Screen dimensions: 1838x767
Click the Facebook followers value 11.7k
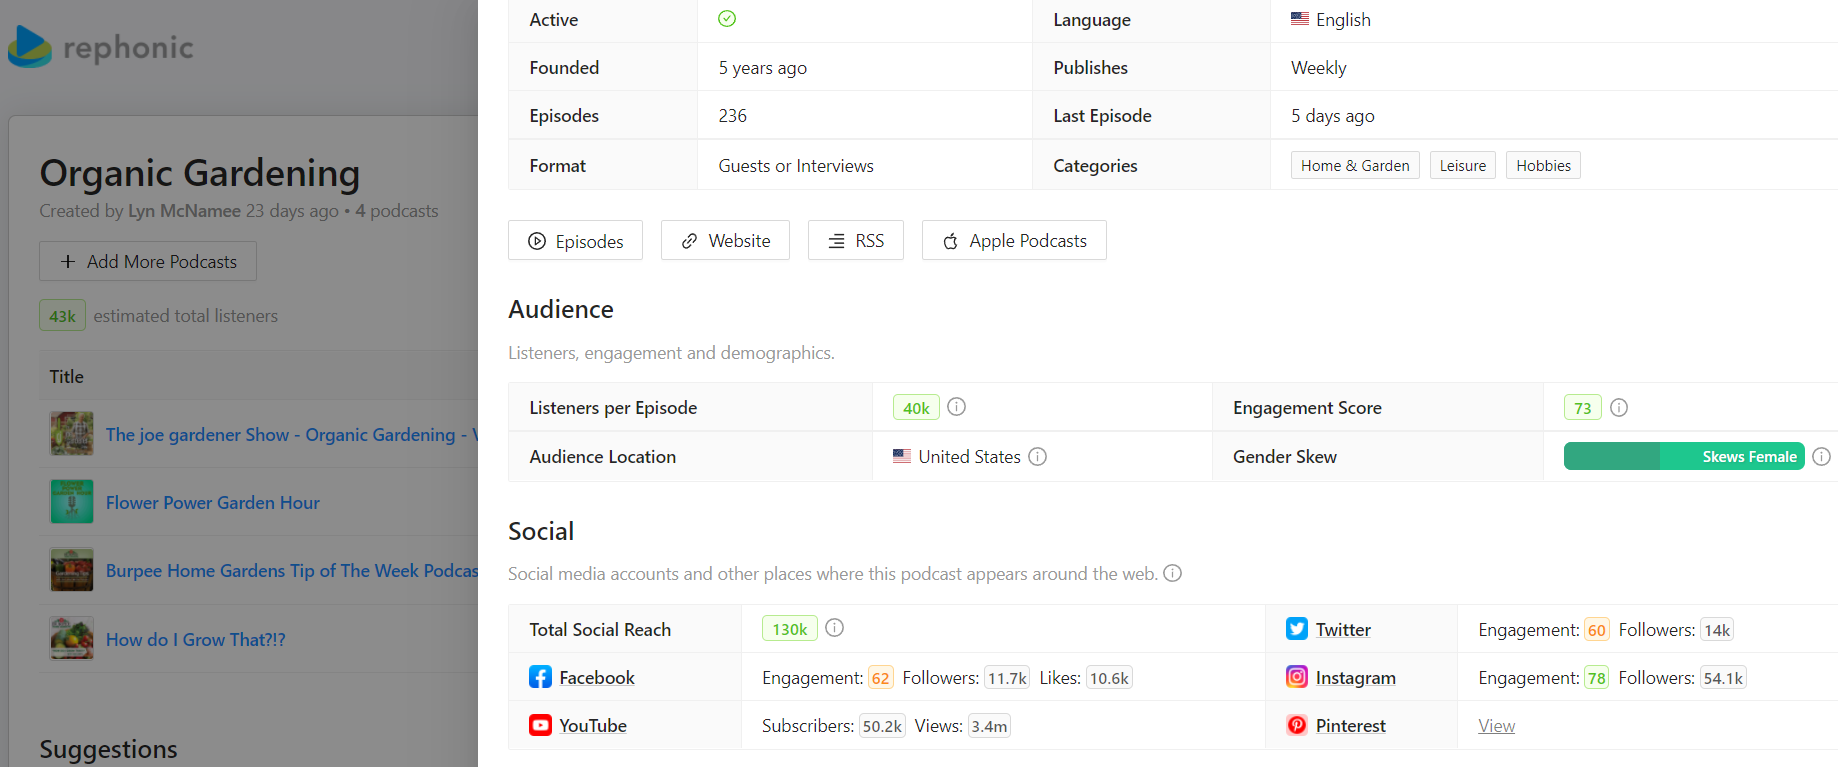point(1007,678)
